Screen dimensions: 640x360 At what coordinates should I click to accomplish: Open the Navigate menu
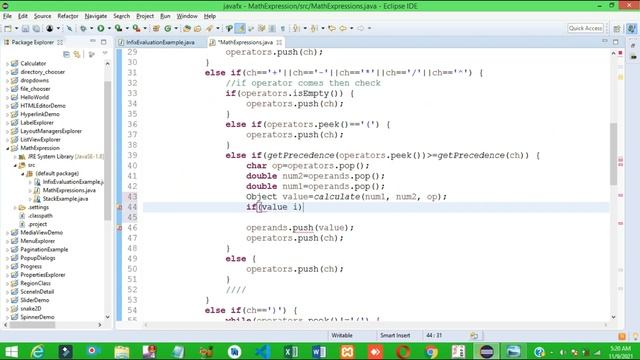tap(96, 16)
